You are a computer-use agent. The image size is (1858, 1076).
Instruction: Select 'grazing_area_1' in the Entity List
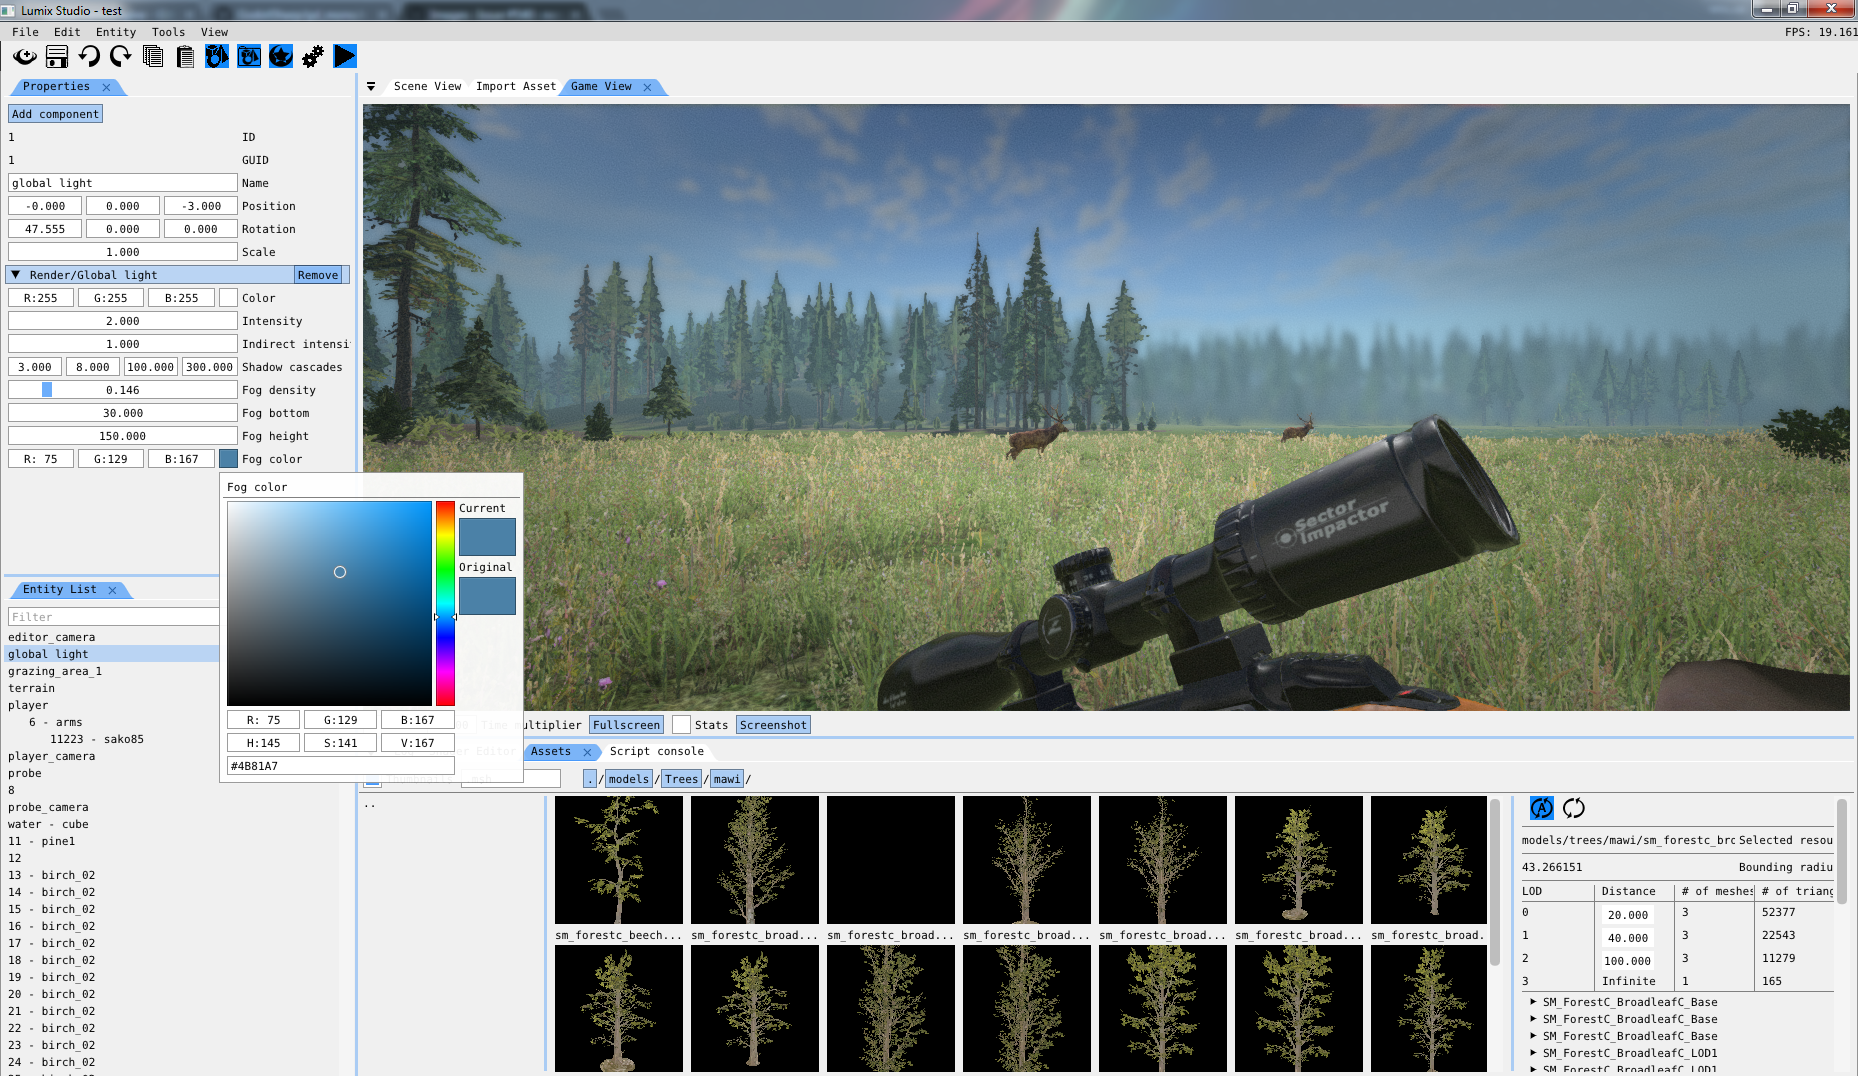(x=55, y=671)
